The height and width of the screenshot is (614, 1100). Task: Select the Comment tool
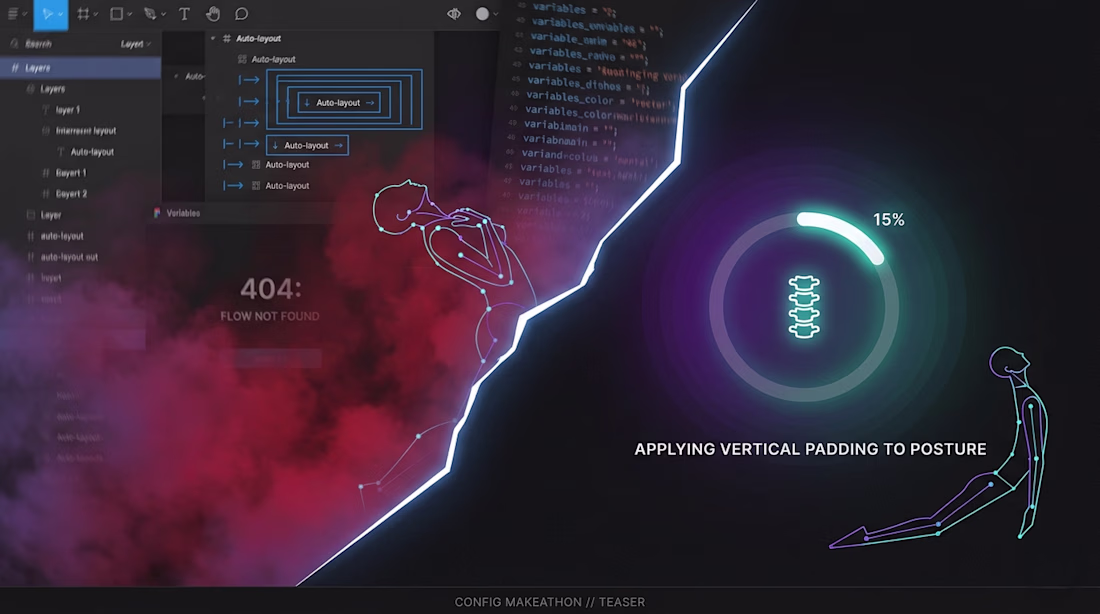[x=241, y=13]
